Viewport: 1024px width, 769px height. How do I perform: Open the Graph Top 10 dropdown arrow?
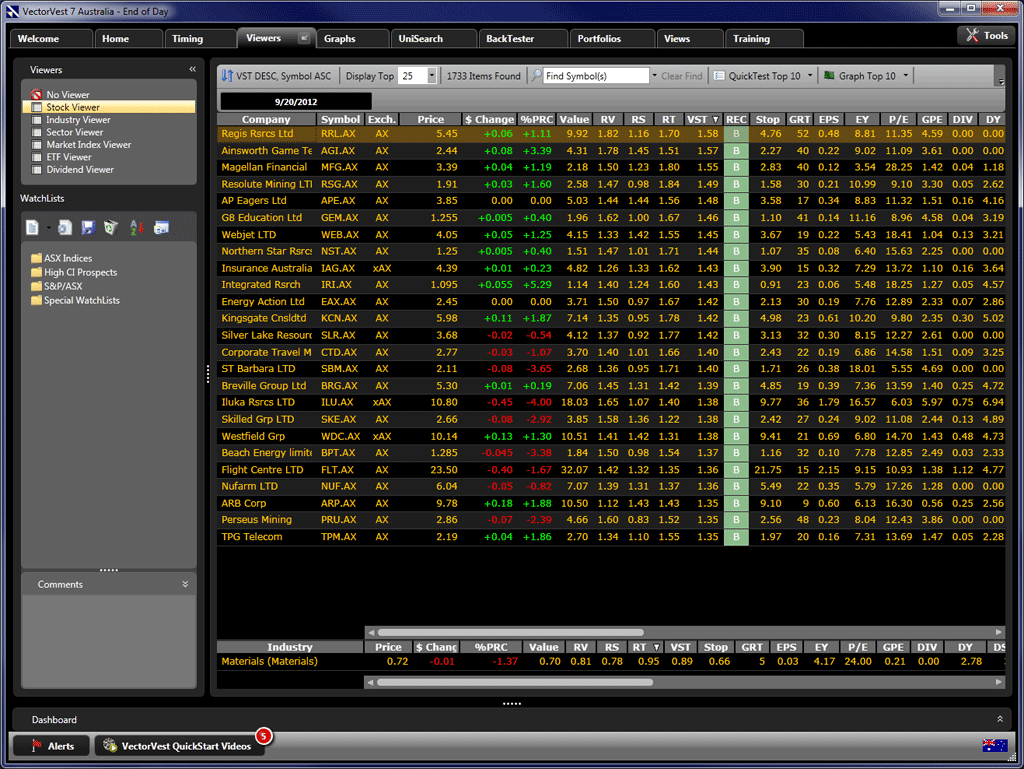click(x=903, y=76)
